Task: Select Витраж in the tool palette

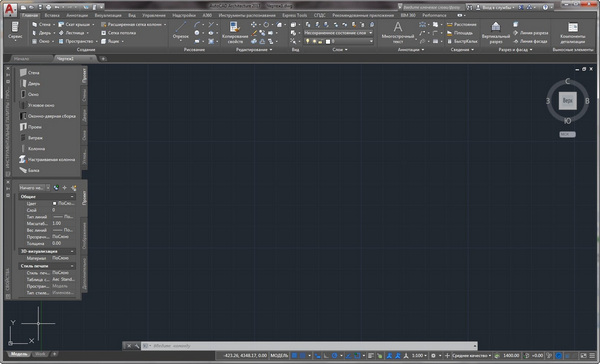Action: [31, 138]
